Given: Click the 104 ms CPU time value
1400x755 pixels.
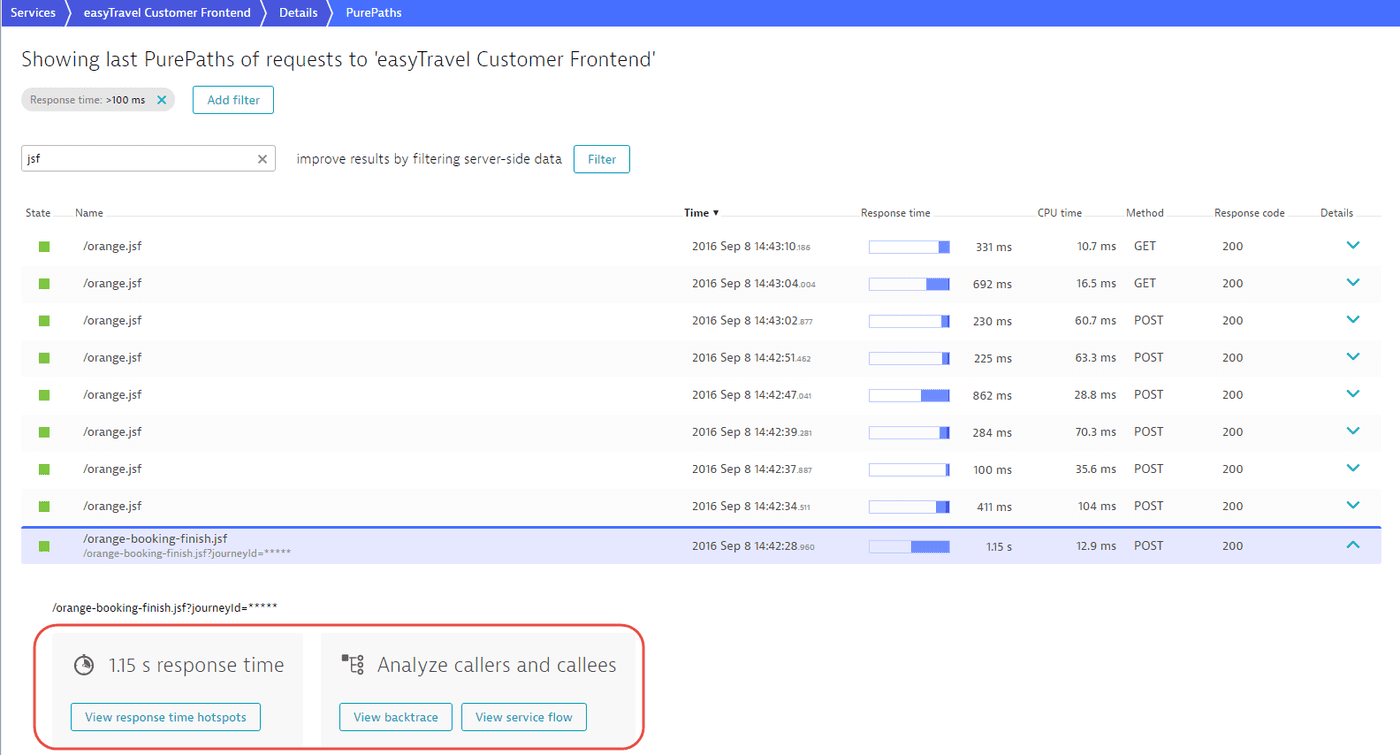Looking at the screenshot, I should [x=1098, y=506].
